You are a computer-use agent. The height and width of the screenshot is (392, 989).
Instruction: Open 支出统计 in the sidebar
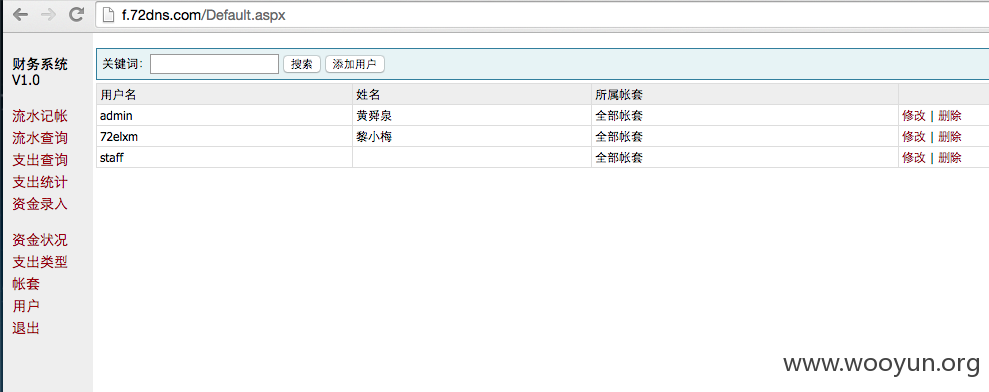pyautogui.click(x=40, y=182)
